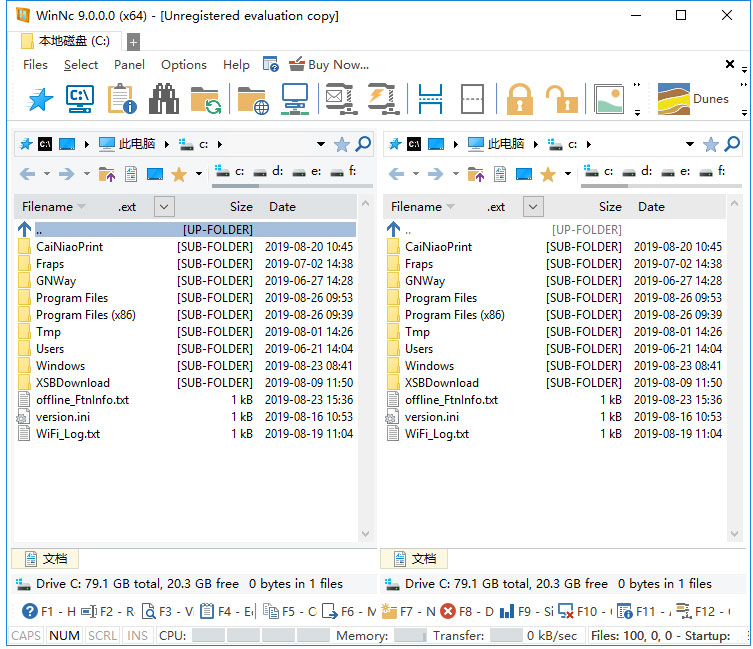Viewport: 753px width, 649px height.
Task: Click the folder synchronize icon
Action: [x=205, y=99]
